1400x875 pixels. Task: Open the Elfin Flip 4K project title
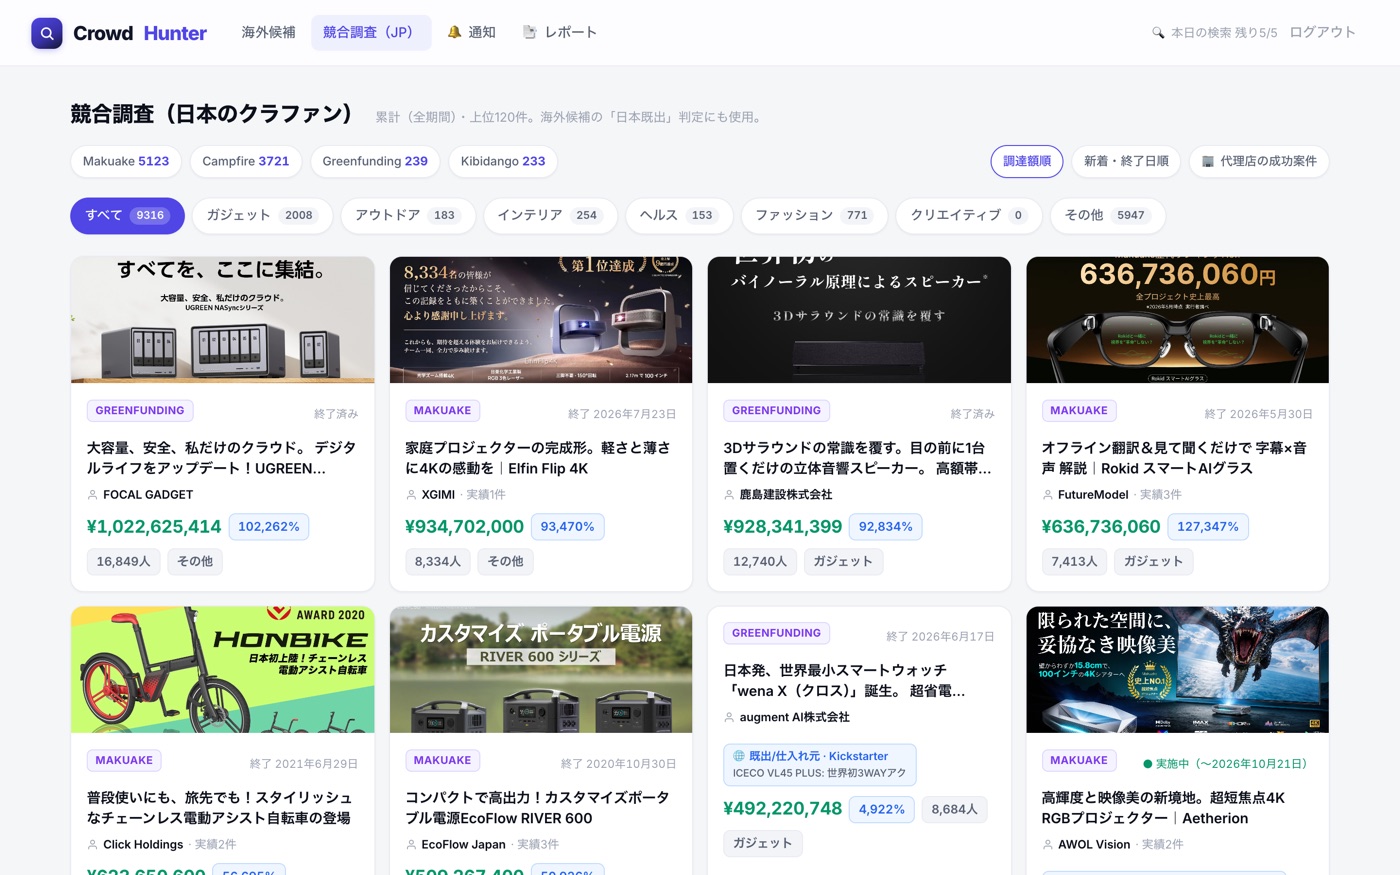(x=538, y=458)
